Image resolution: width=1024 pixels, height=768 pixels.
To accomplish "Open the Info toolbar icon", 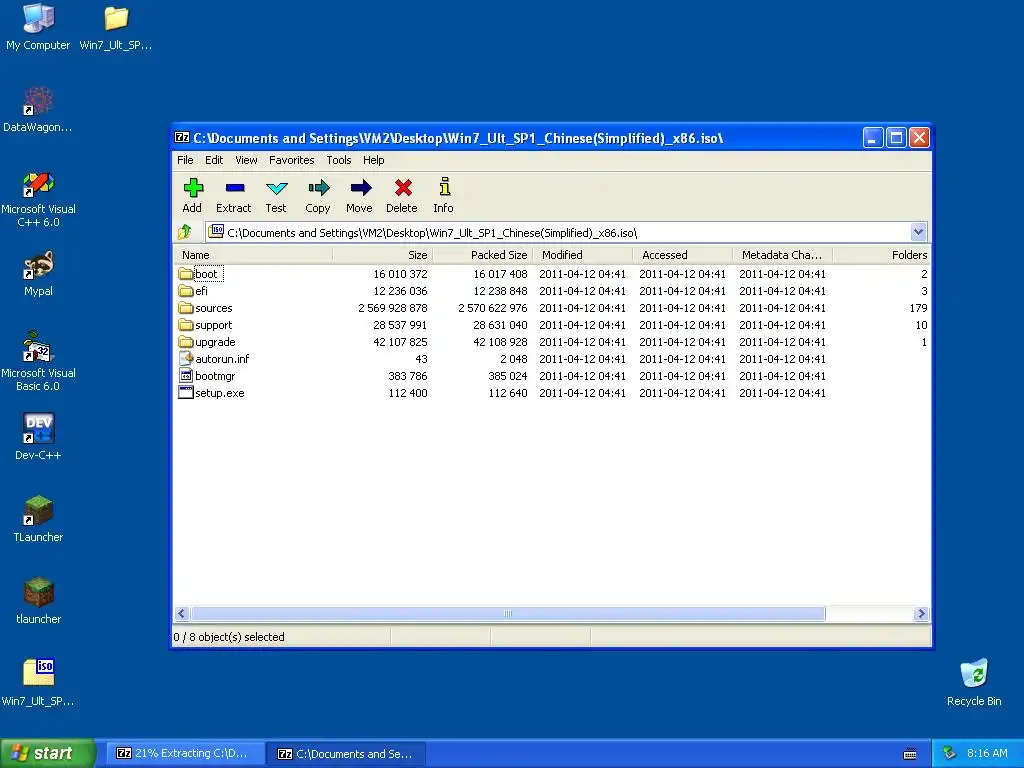I will click(444, 187).
